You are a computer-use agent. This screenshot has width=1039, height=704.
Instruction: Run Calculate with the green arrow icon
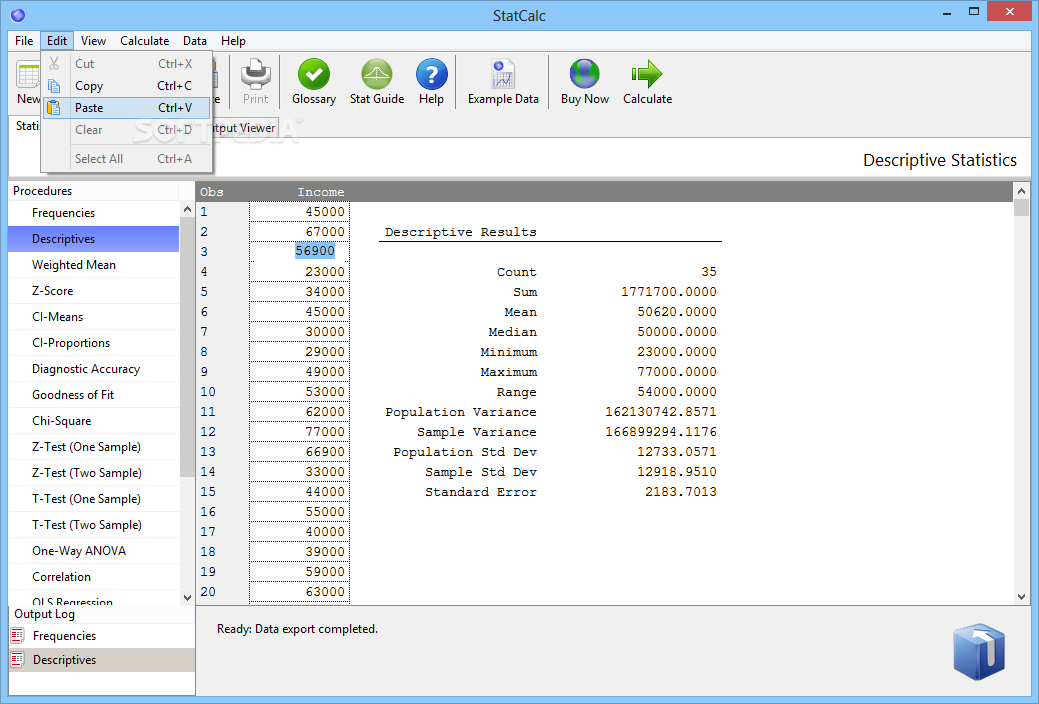tap(647, 74)
